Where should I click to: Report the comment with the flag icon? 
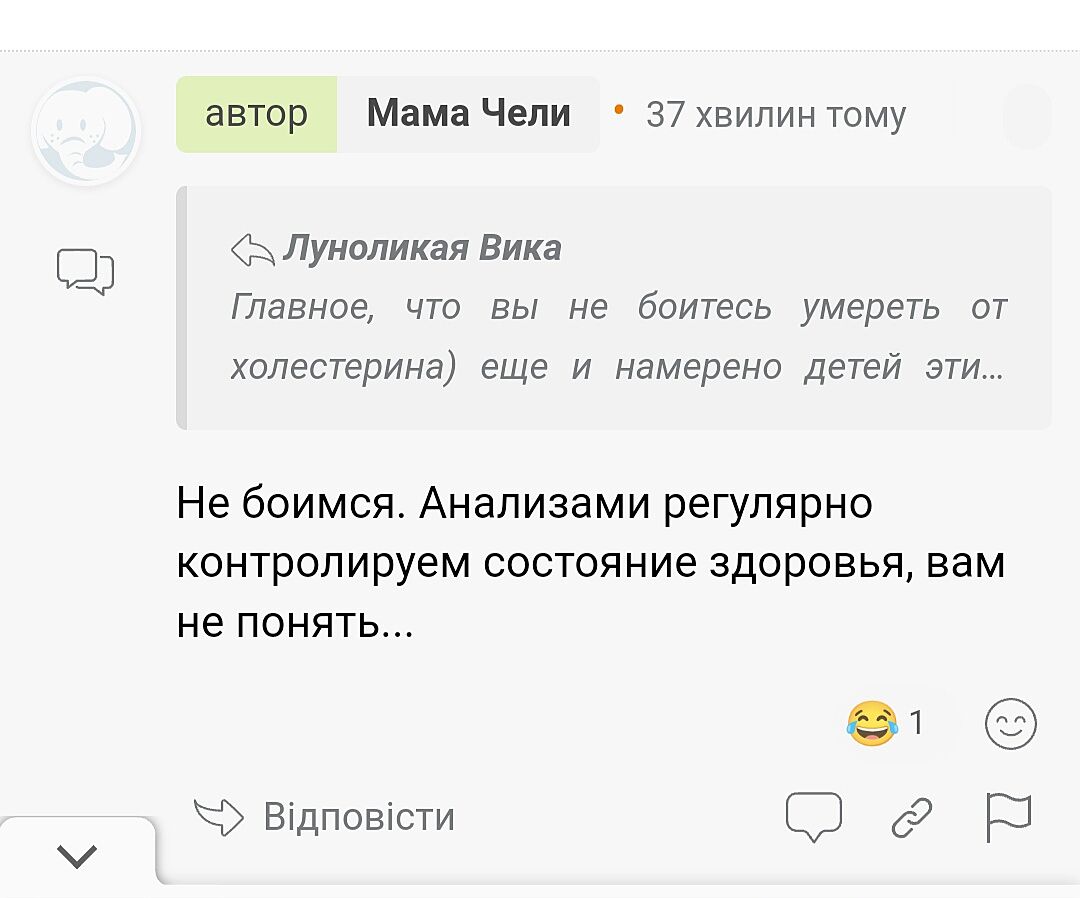click(1007, 818)
